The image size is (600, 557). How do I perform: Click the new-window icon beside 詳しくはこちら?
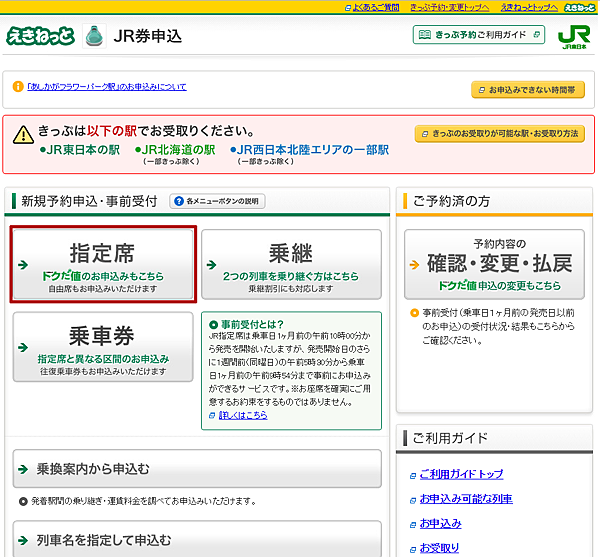(x=212, y=415)
